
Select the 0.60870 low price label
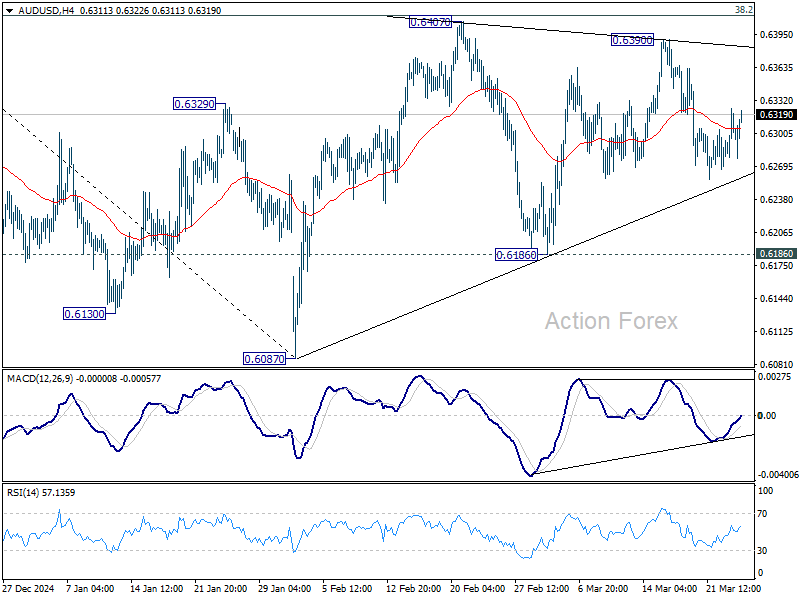coord(264,359)
